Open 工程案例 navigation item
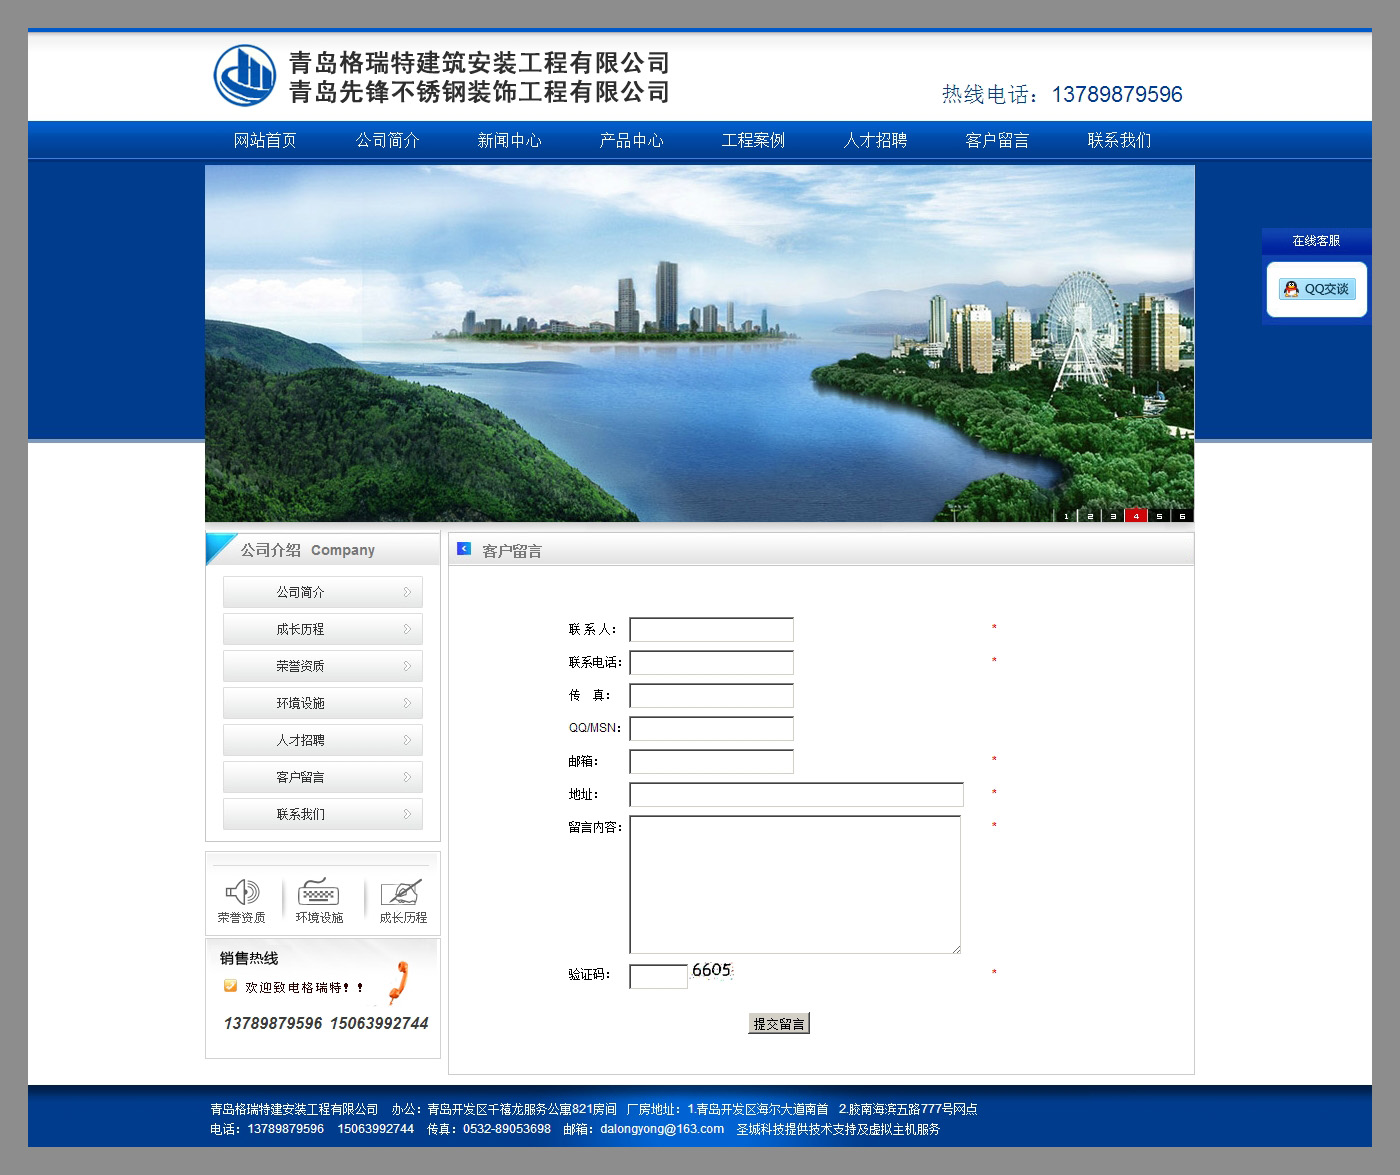1400x1175 pixels. click(753, 140)
